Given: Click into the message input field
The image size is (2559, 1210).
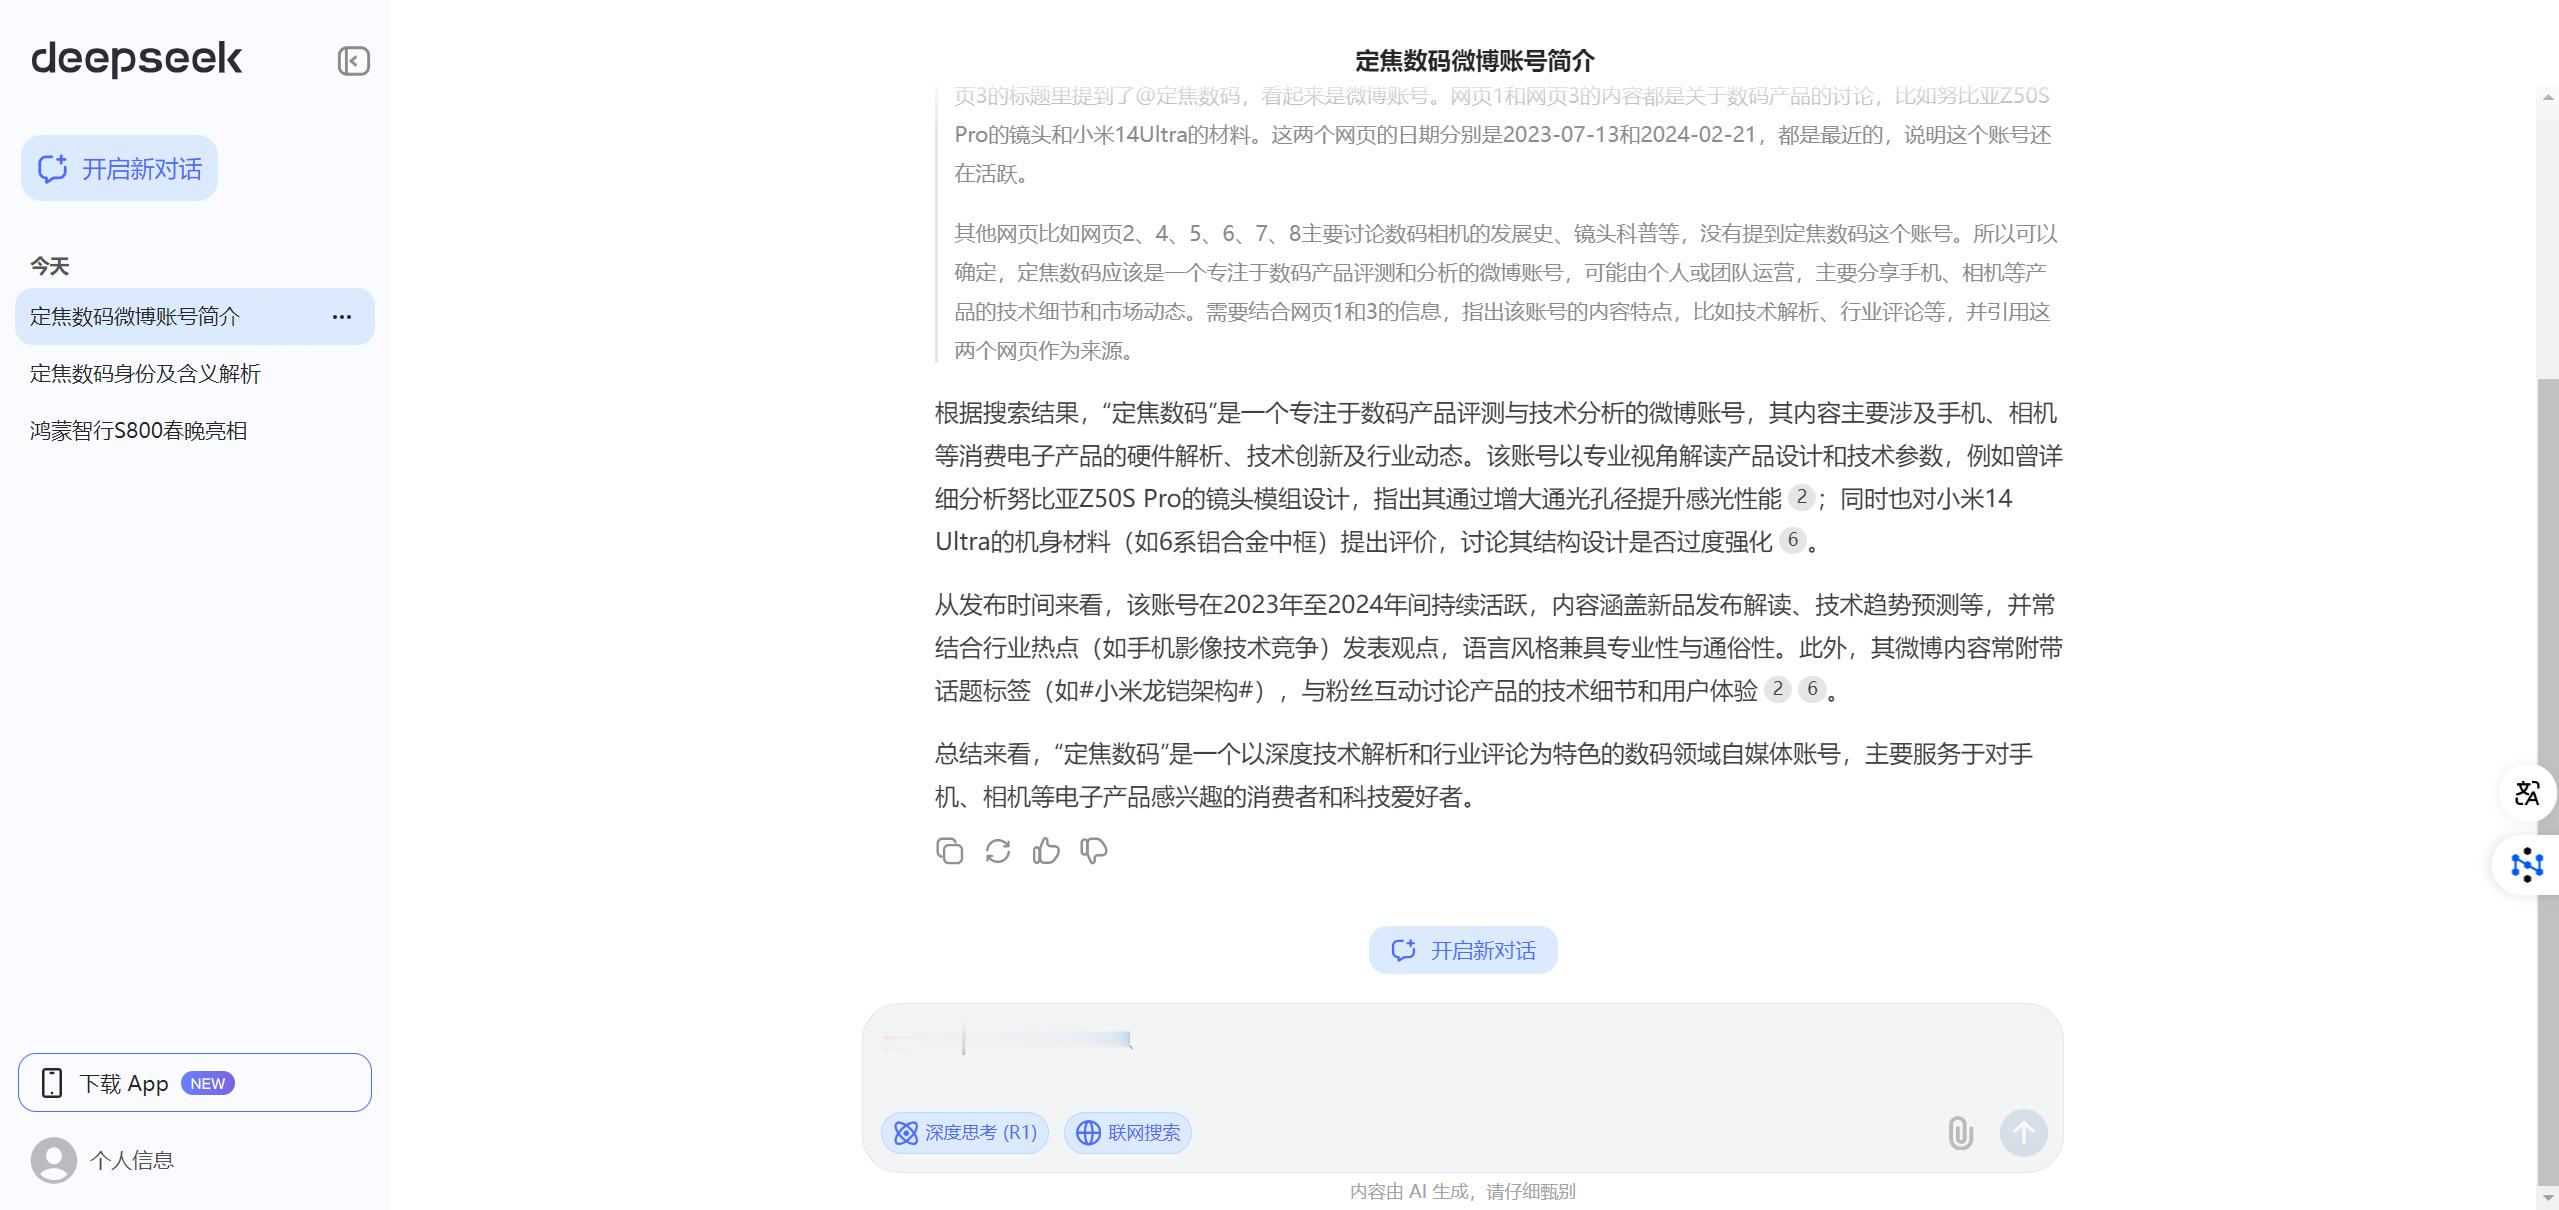Looking at the screenshot, I should [1463, 1050].
